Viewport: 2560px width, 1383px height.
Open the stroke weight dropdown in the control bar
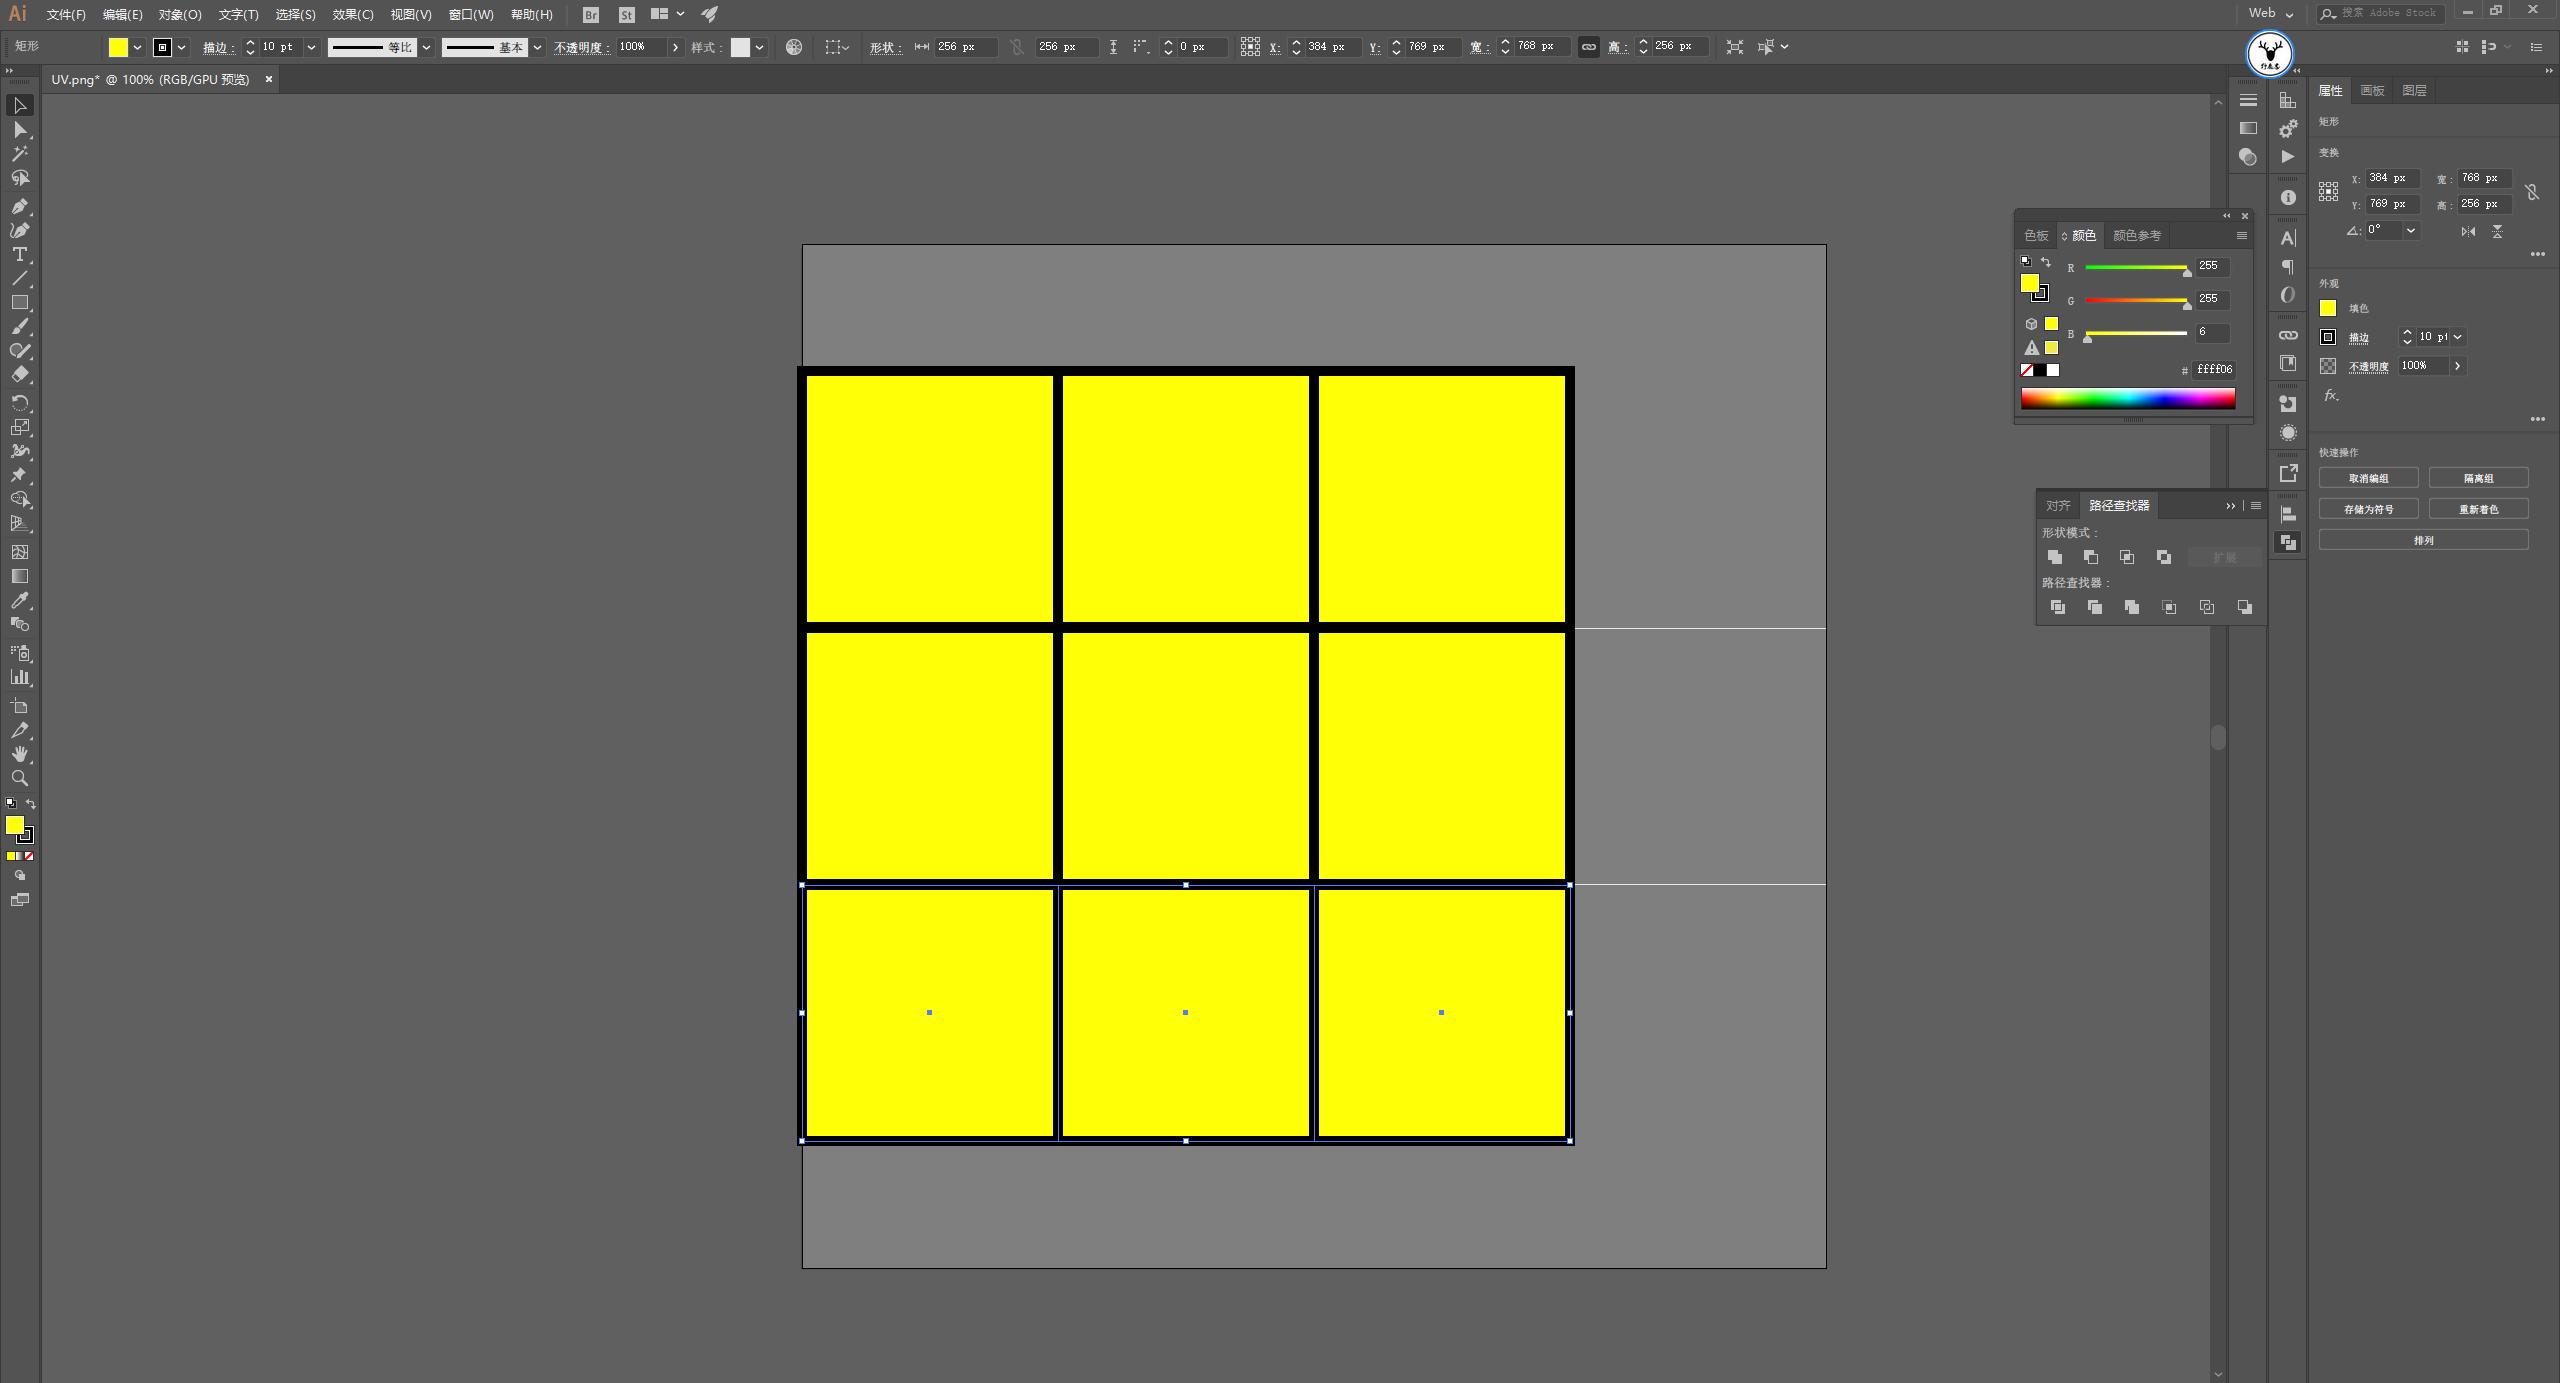tap(311, 47)
